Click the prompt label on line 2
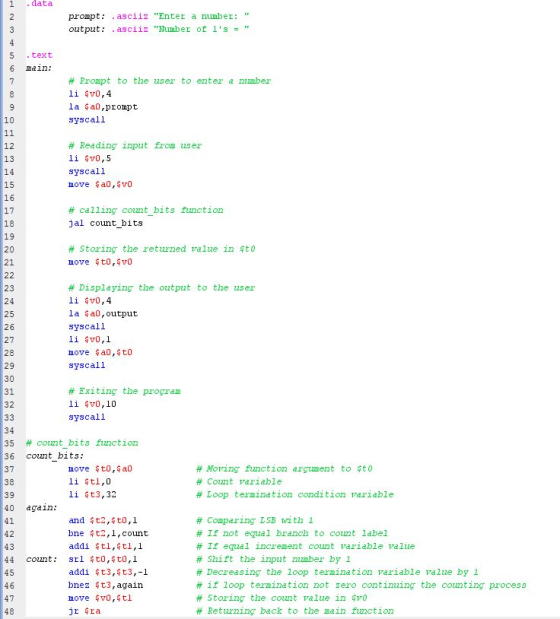This screenshot has width=560, height=619. (87, 16)
